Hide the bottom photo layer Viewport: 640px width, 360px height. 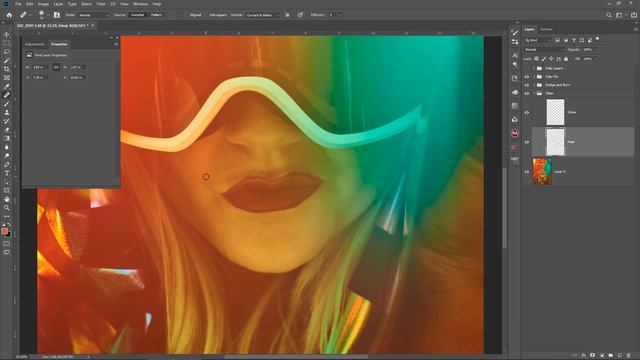point(527,172)
